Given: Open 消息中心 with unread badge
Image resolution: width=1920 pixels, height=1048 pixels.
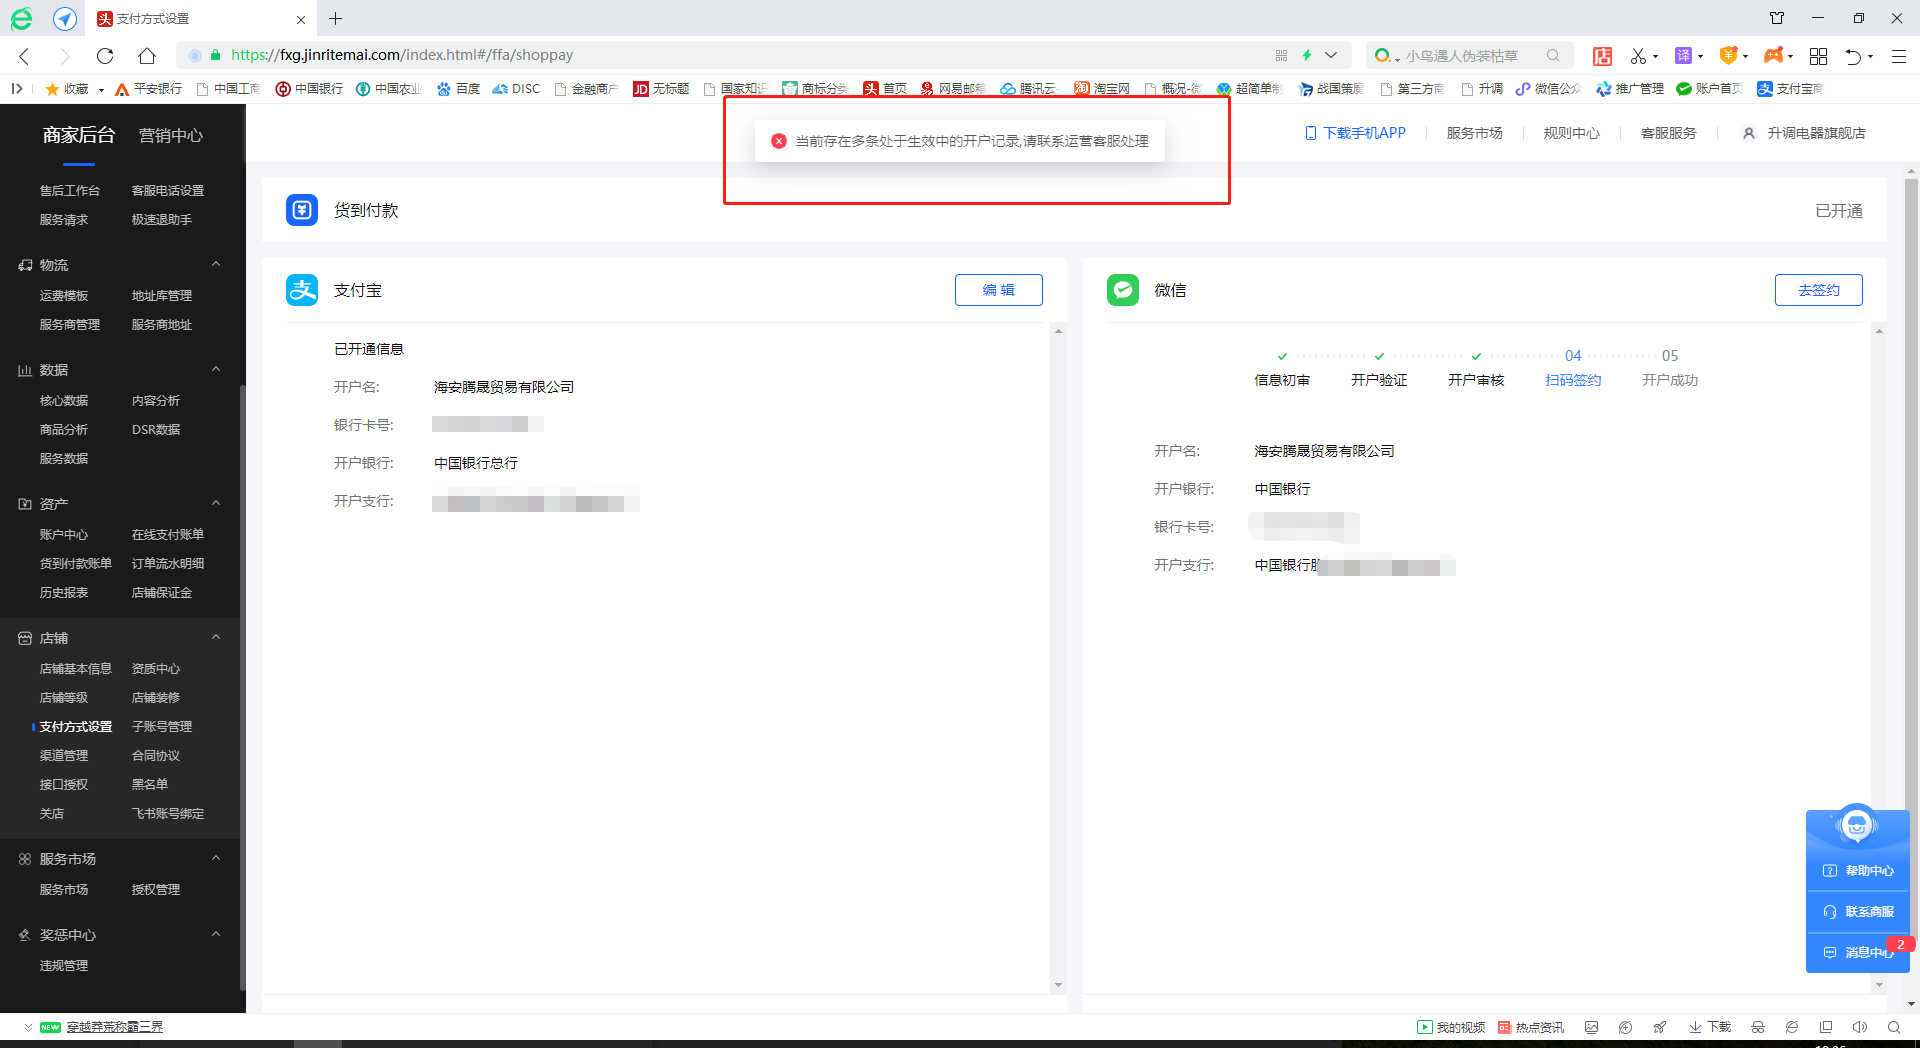Looking at the screenshot, I should tap(1858, 952).
